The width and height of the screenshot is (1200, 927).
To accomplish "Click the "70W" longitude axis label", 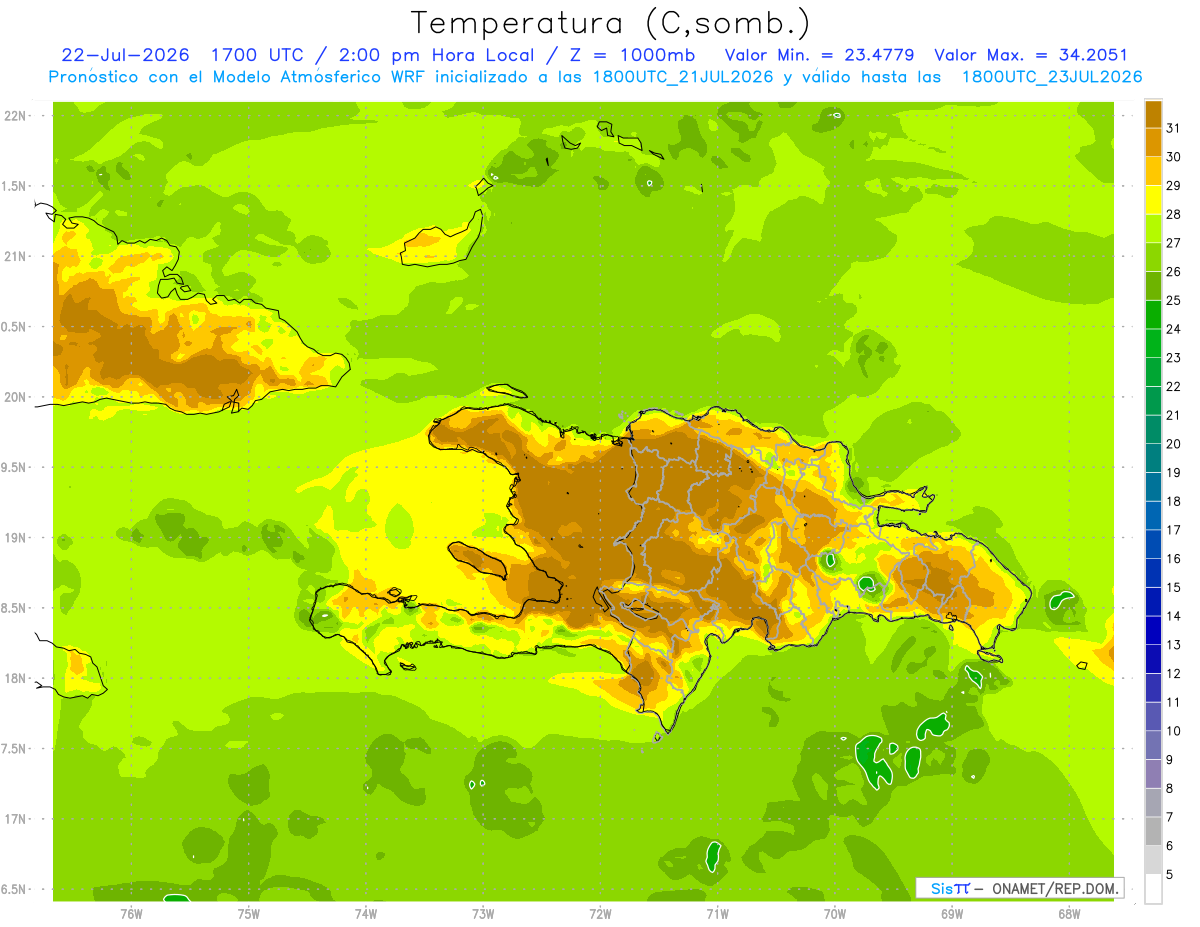I will click(x=835, y=914).
